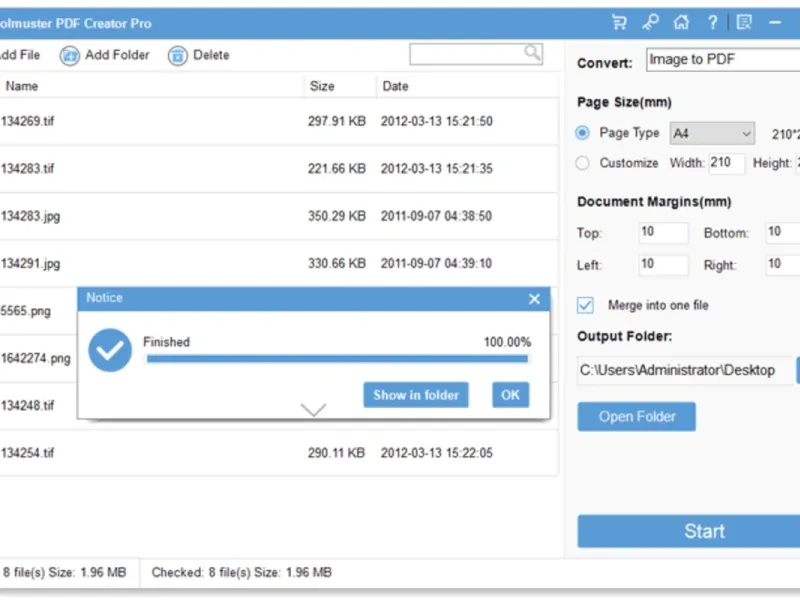The width and height of the screenshot is (800, 600).
Task: Expand details arrow in Notice dialog
Action: coord(313,409)
